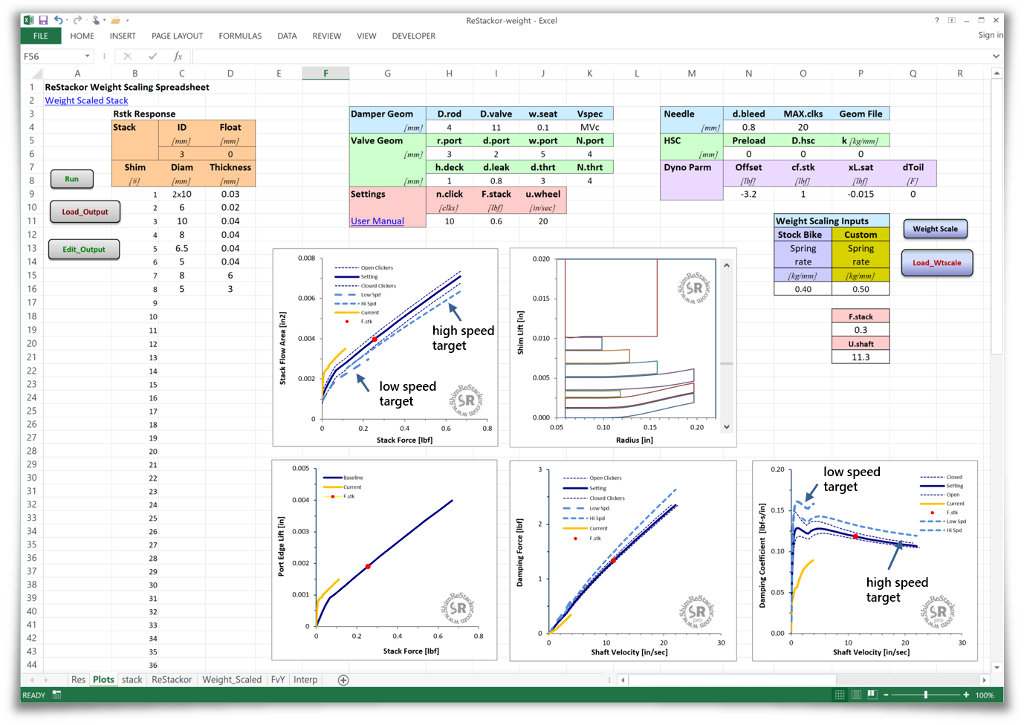This screenshot has height=725, width=1024.
Task: Switch to Page Layout view in status bar
Action: [x=856, y=695]
